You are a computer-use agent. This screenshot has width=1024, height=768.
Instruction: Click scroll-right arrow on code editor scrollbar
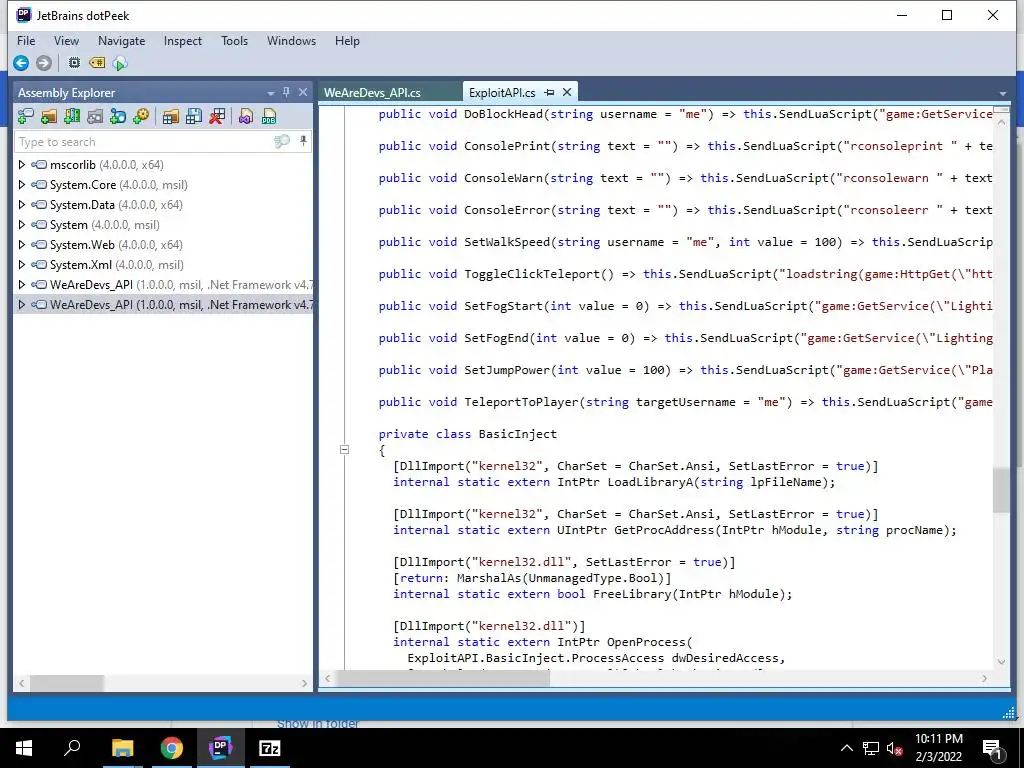[984, 679]
